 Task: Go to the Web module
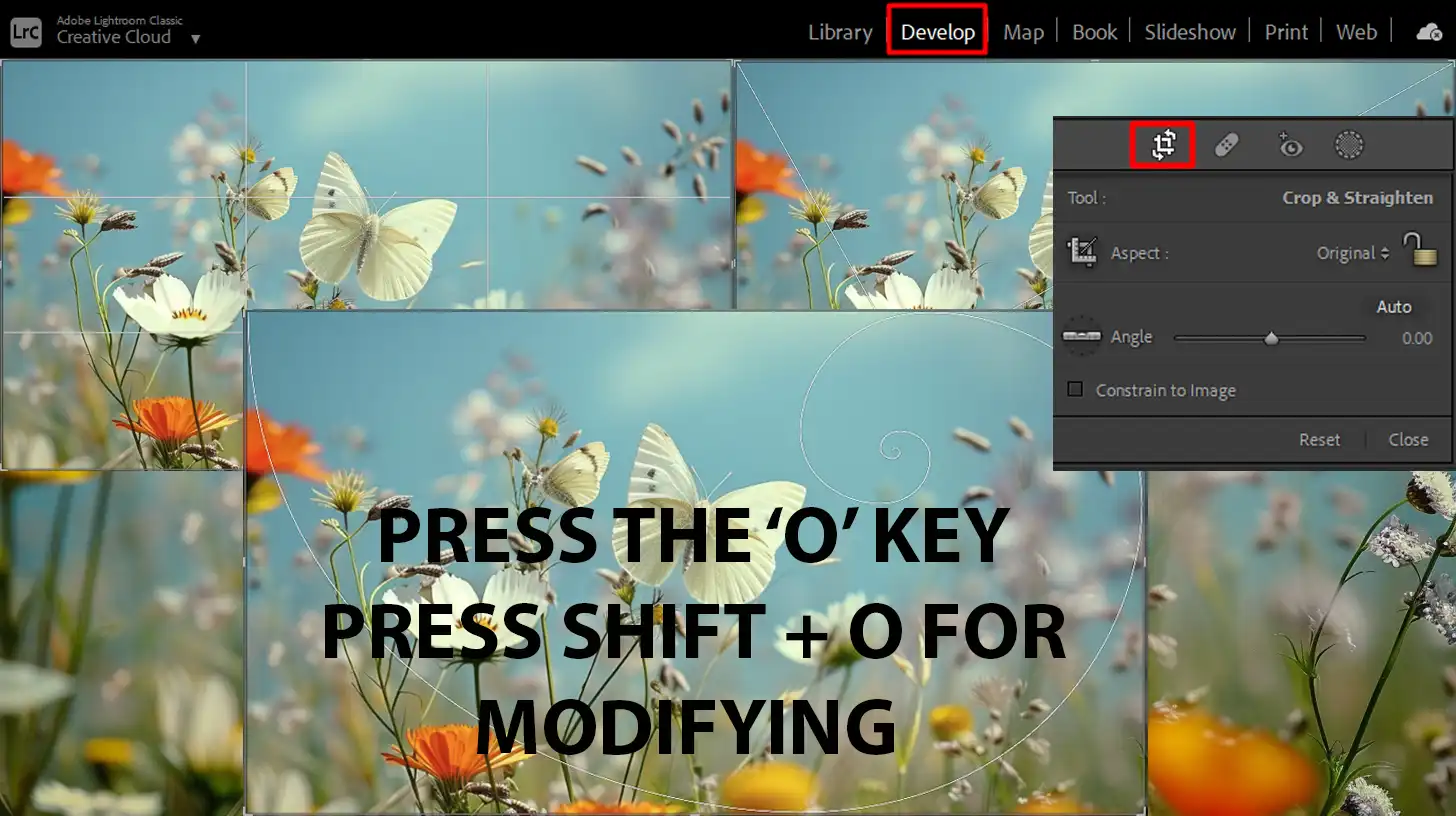[x=1356, y=32]
